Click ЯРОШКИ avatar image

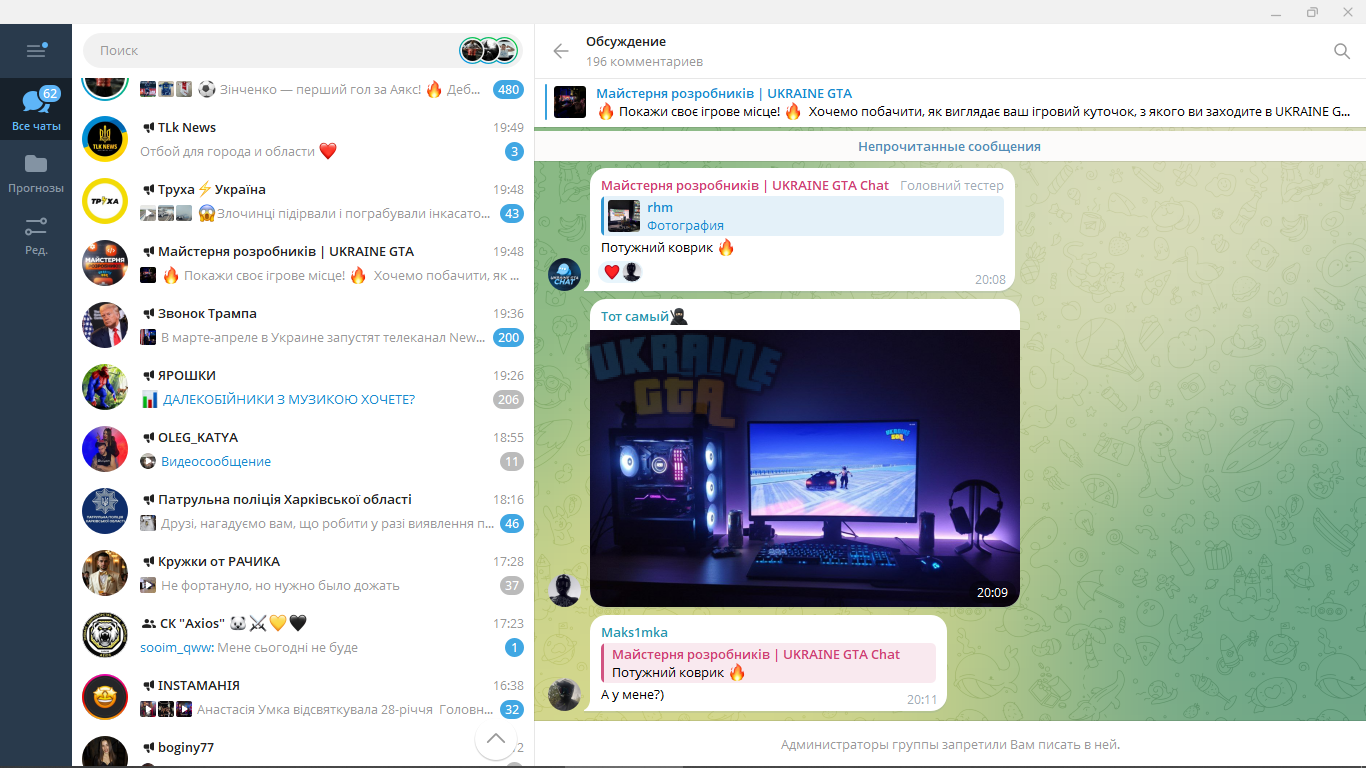click(105, 387)
